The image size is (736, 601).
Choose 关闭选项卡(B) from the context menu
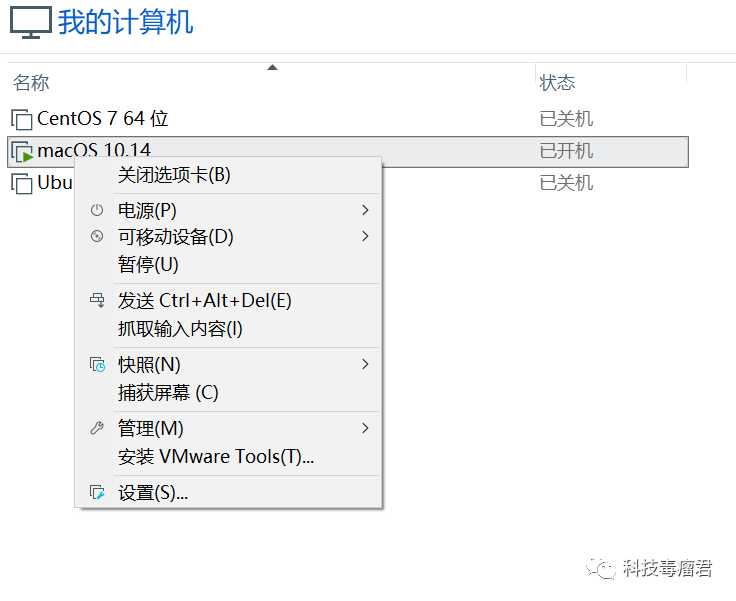coord(174,175)
